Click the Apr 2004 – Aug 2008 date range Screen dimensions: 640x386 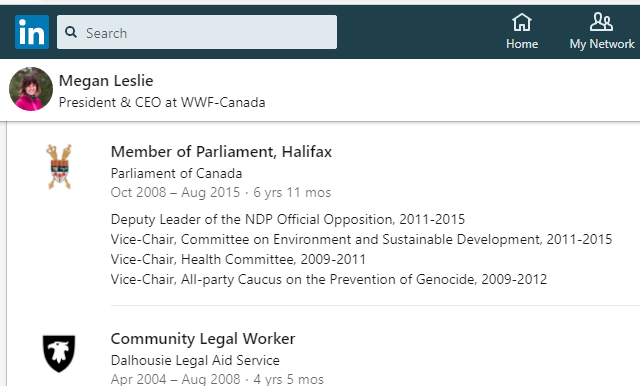176,379
